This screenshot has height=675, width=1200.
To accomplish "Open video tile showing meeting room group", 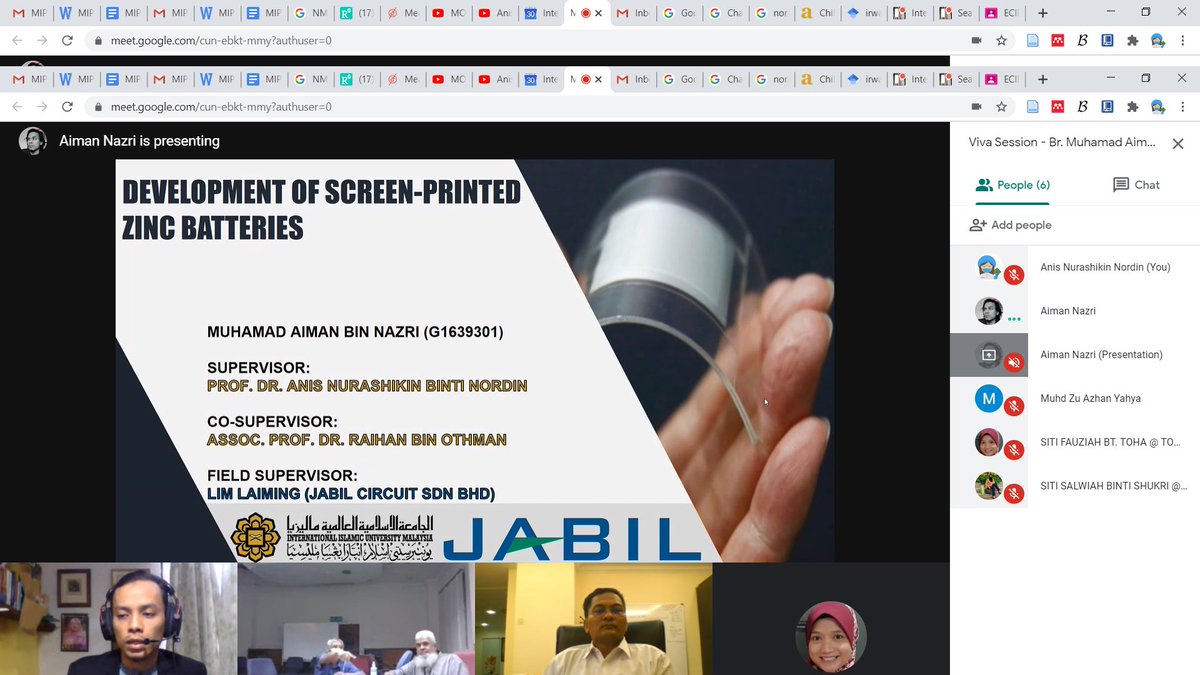I will (x=356, y=618).
